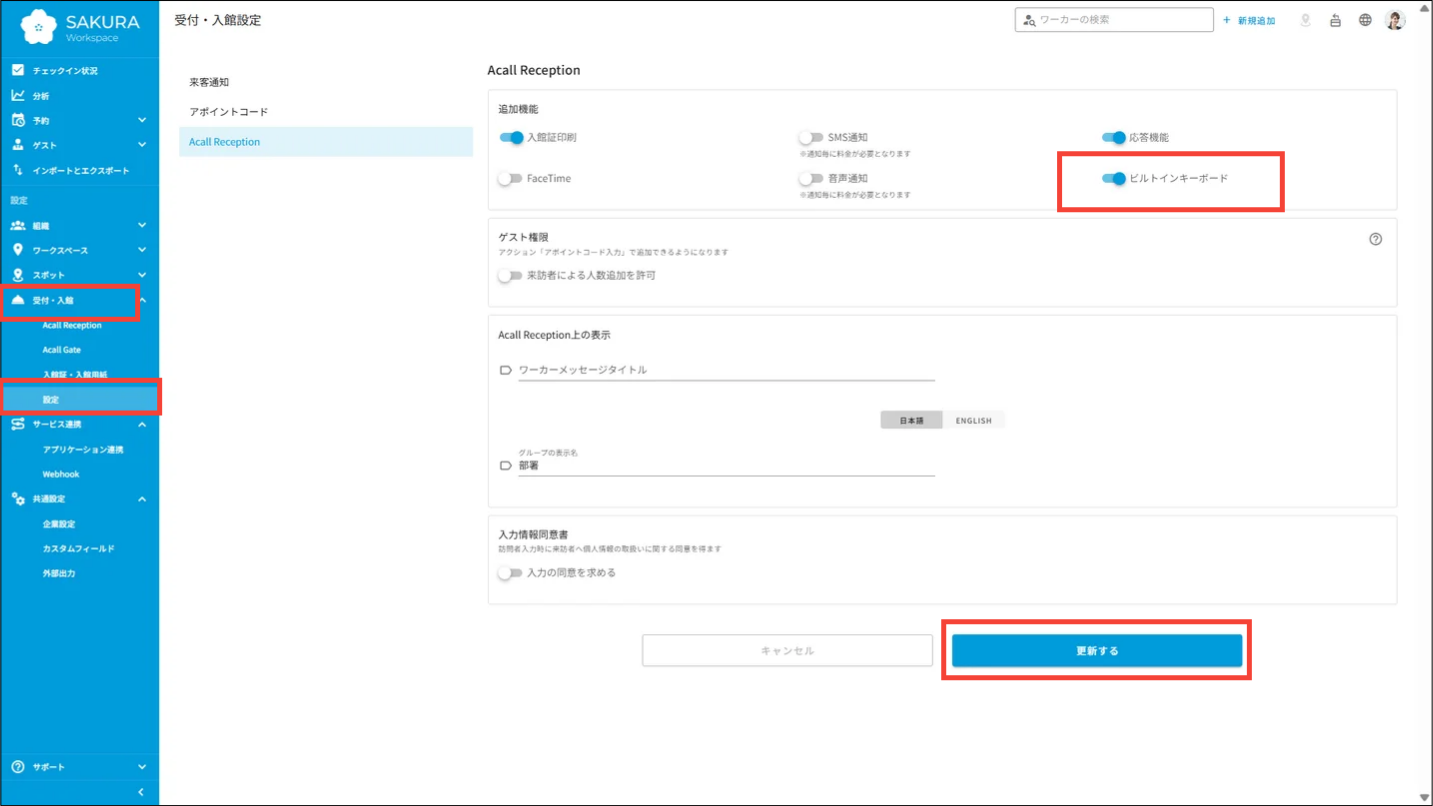Screen dimensions: 1433x806
Task: Toggle the 入館証印刷 switch
Action: click(x=511, y=137)
